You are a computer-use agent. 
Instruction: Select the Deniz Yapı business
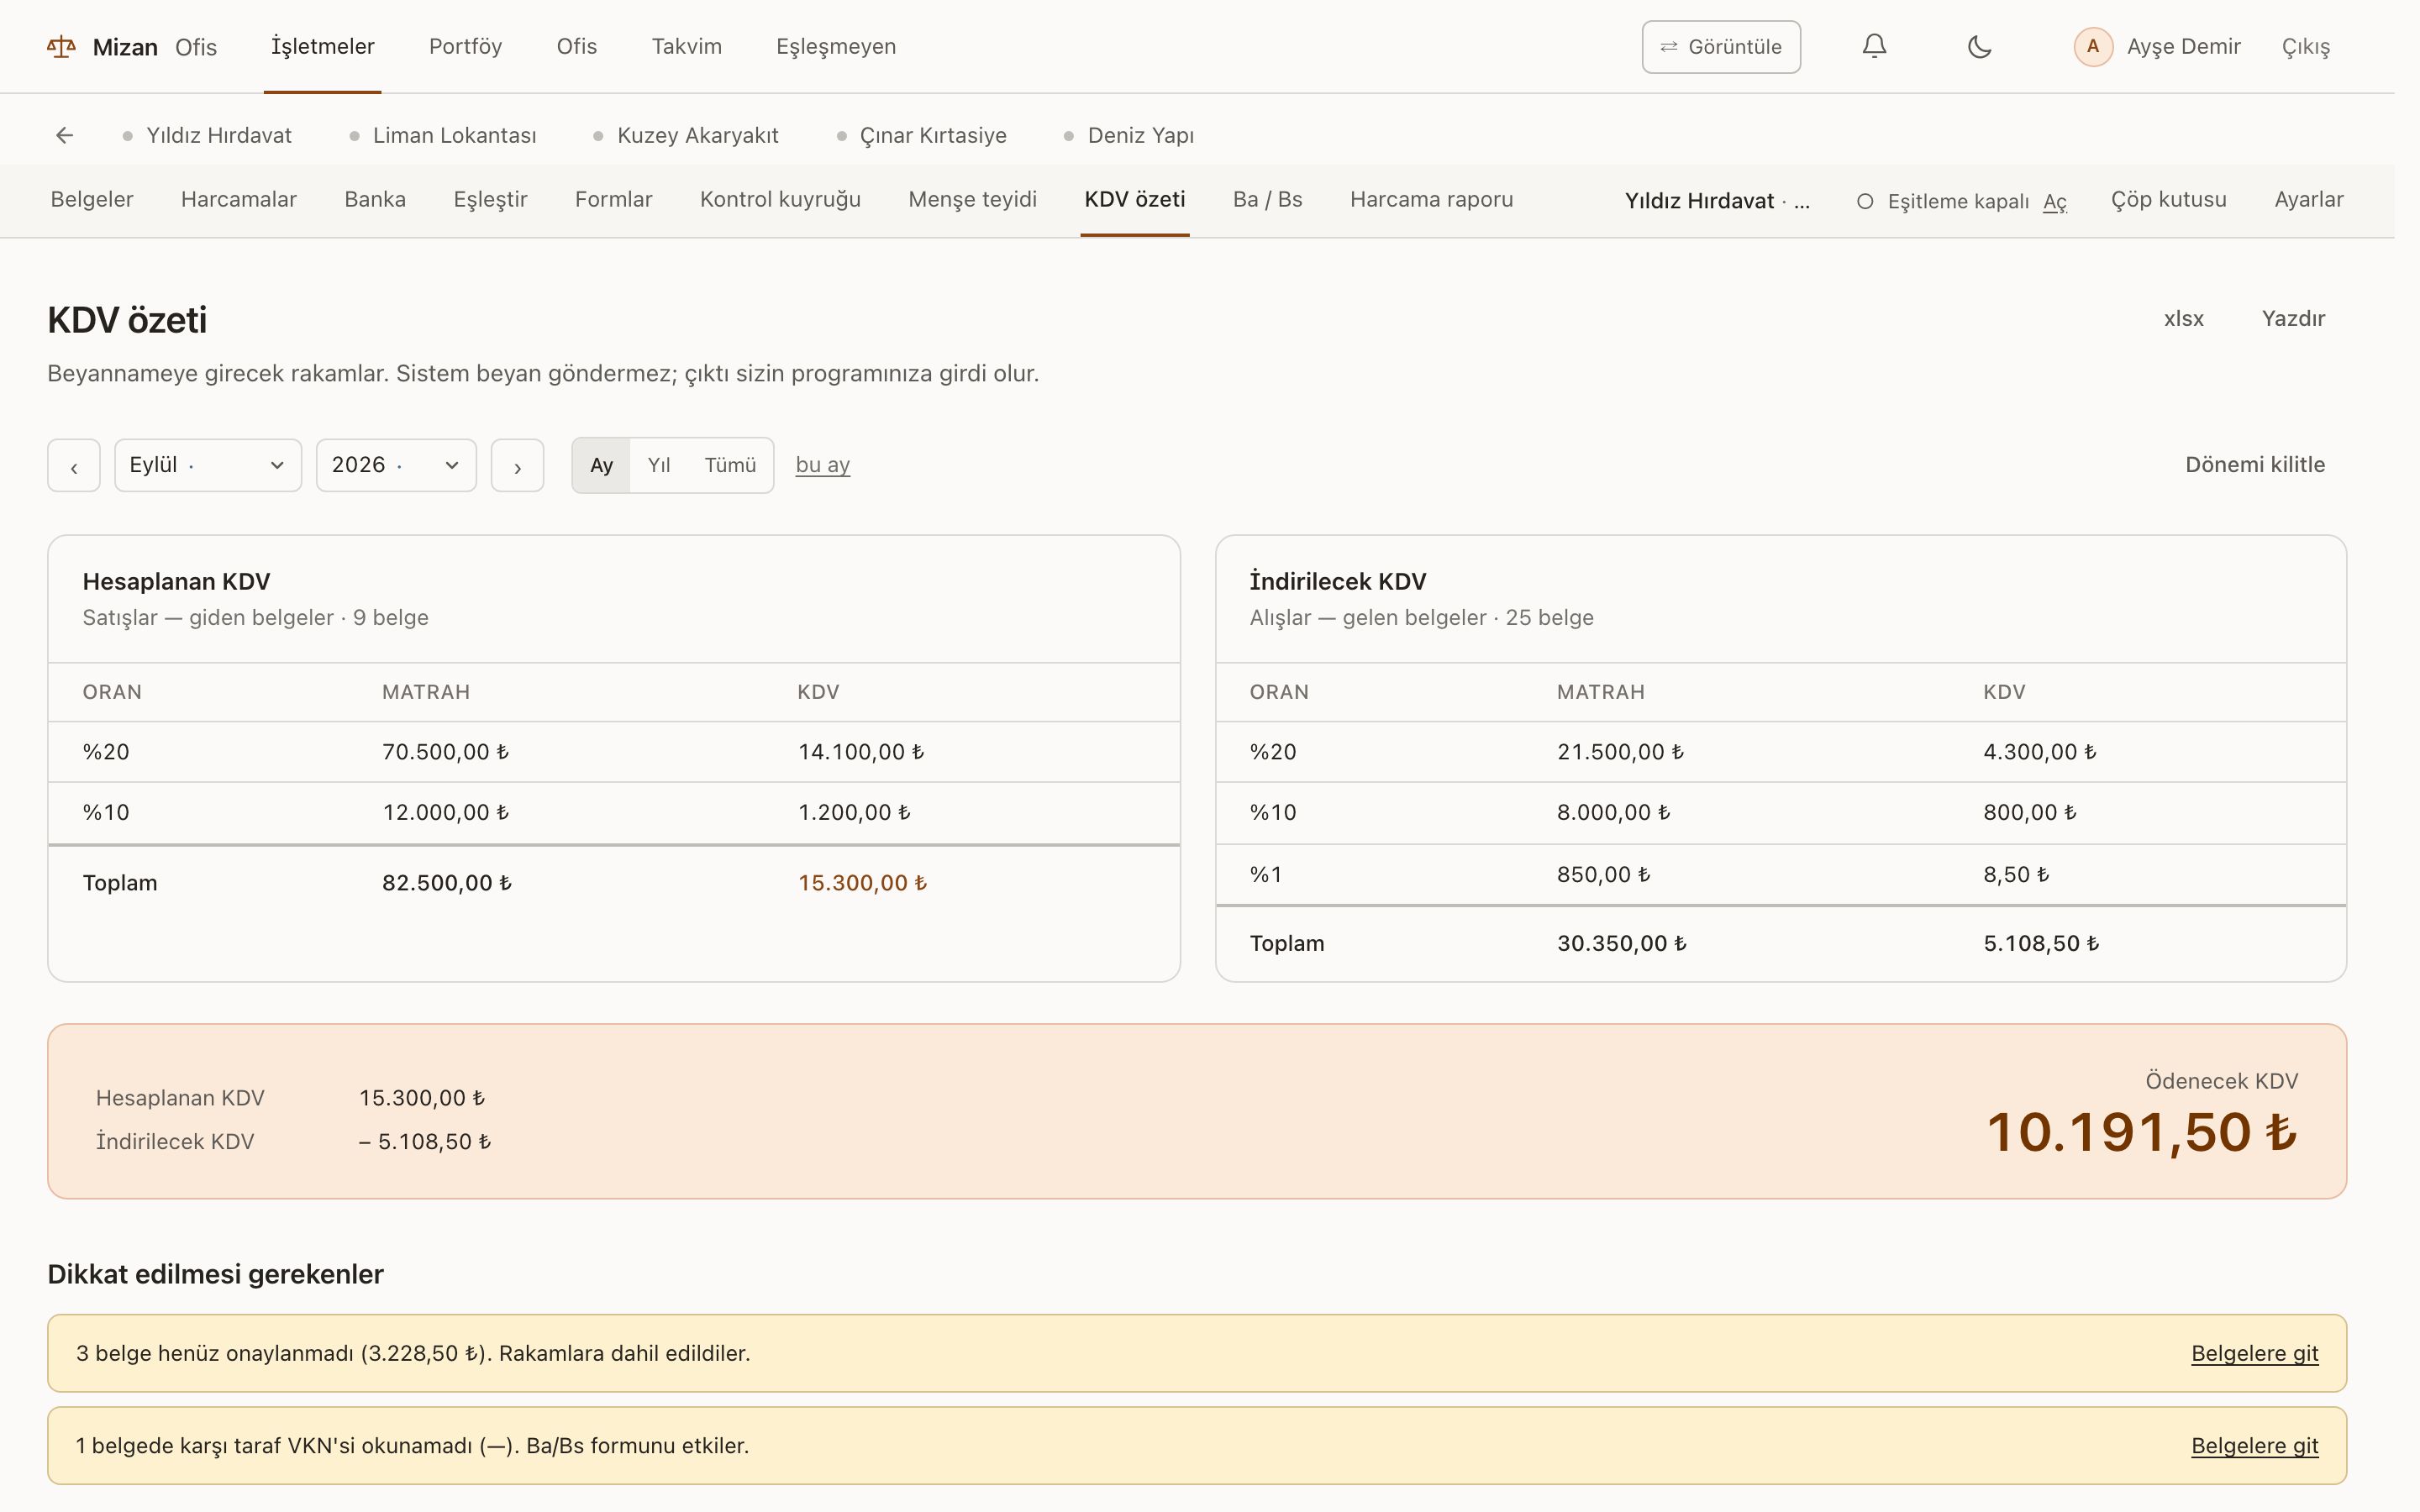[1129, 135]
